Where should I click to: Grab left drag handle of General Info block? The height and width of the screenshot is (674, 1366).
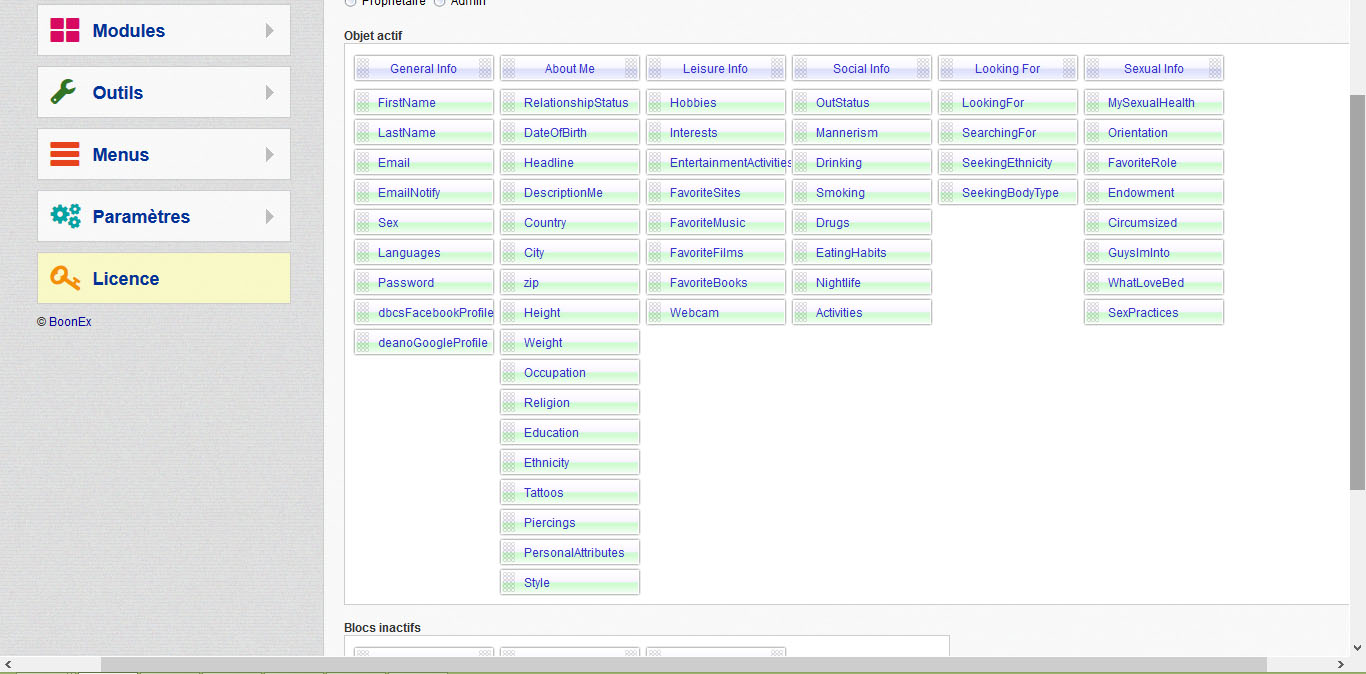pyautogui.click(x=363, y=69)
